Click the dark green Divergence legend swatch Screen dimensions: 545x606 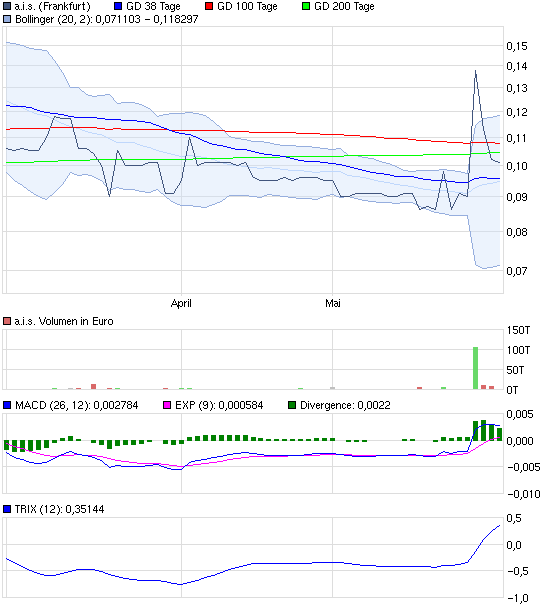[292, 405]
